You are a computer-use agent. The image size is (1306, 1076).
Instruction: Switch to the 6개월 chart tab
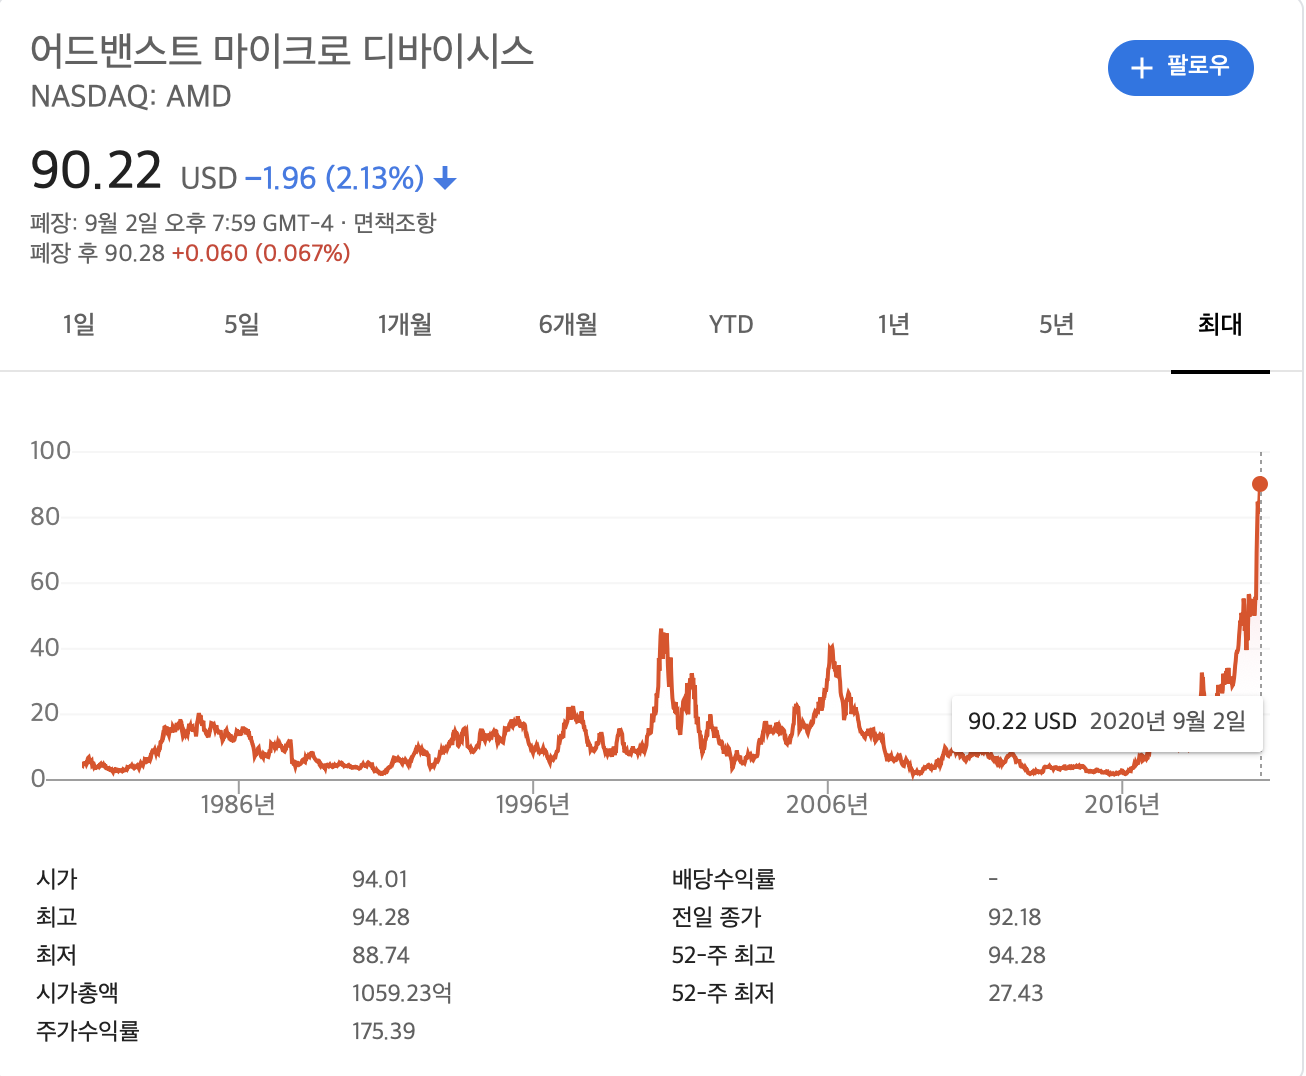point(568,324)
